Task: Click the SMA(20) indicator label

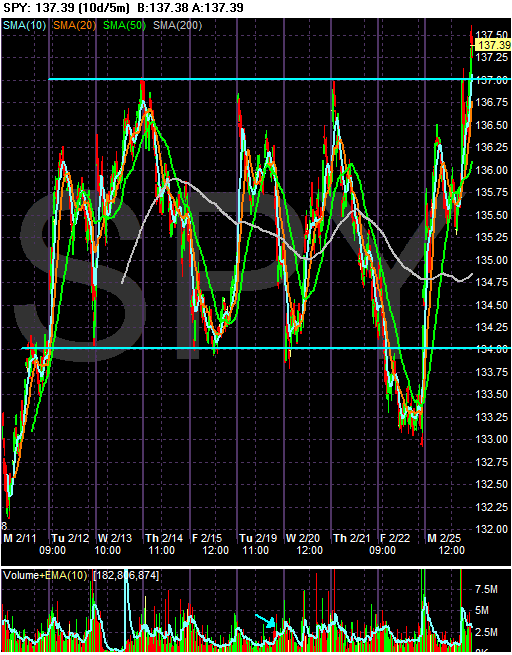Action: click(x=74, y=26)
